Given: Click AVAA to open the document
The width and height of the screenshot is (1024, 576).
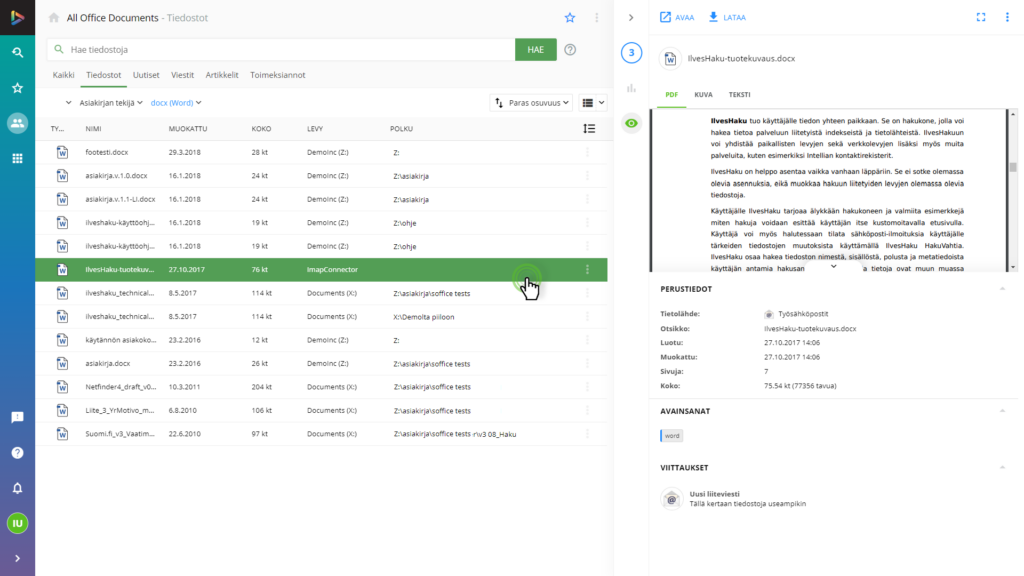Looking at the screenshot, I should coord(677,18).
